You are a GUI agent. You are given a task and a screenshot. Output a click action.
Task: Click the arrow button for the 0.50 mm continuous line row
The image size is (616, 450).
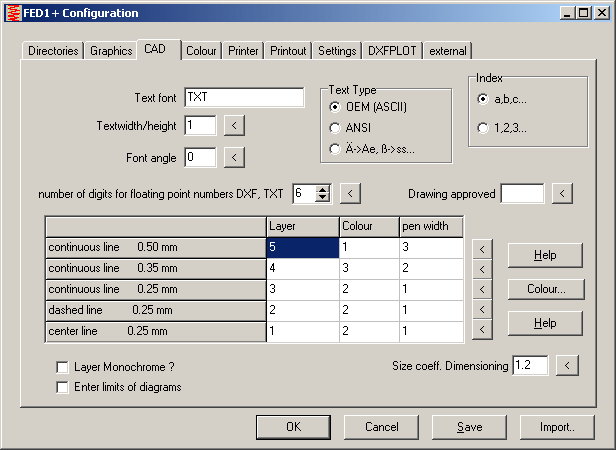[482, 248]
